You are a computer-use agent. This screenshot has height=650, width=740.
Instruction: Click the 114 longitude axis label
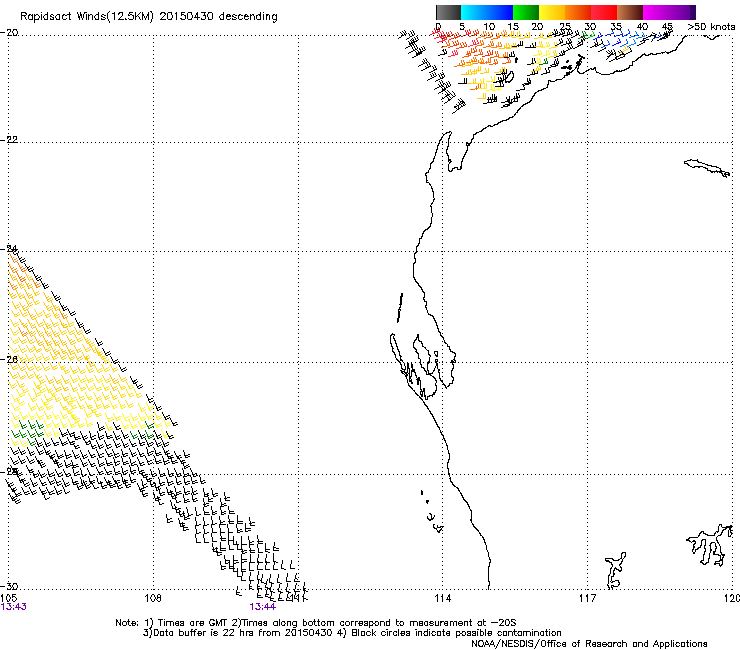pyautogui.click(x=442, y=598)
